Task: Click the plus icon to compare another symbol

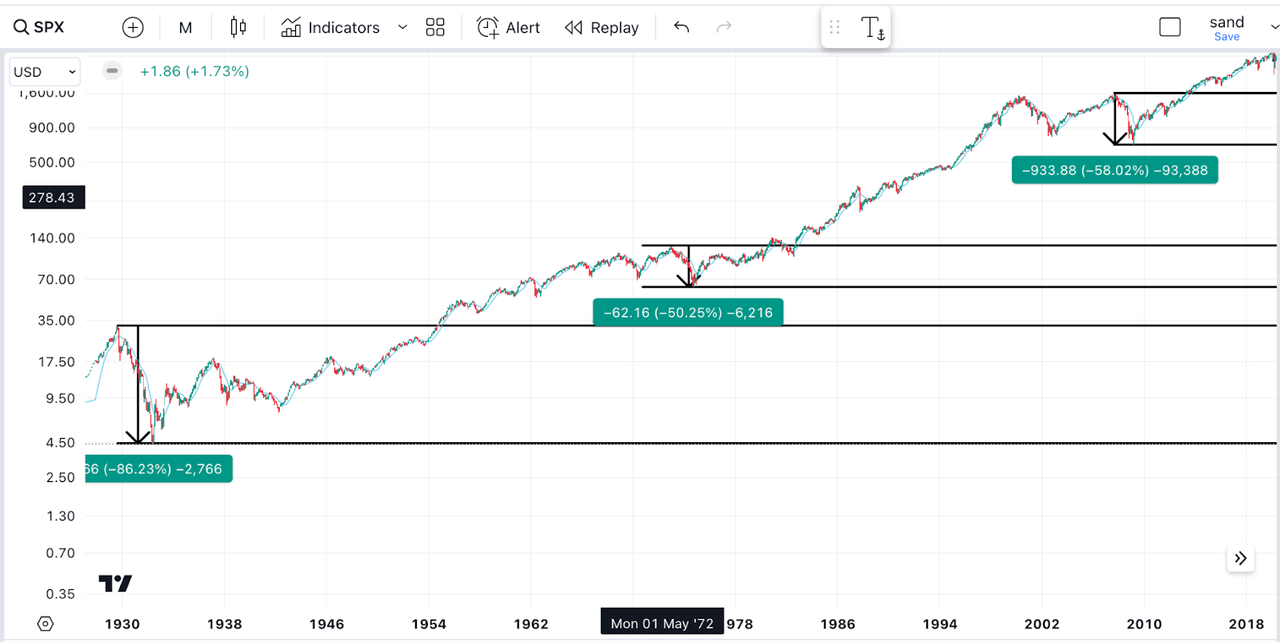Action: pos(133,27)
